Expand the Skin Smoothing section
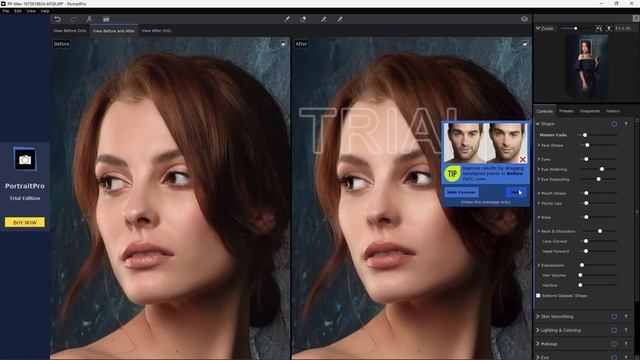 tap(538, 316)
